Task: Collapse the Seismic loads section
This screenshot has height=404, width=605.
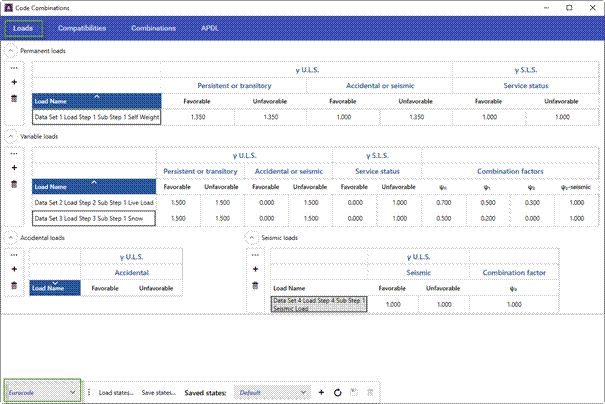Action: click(x=252, y=238)
